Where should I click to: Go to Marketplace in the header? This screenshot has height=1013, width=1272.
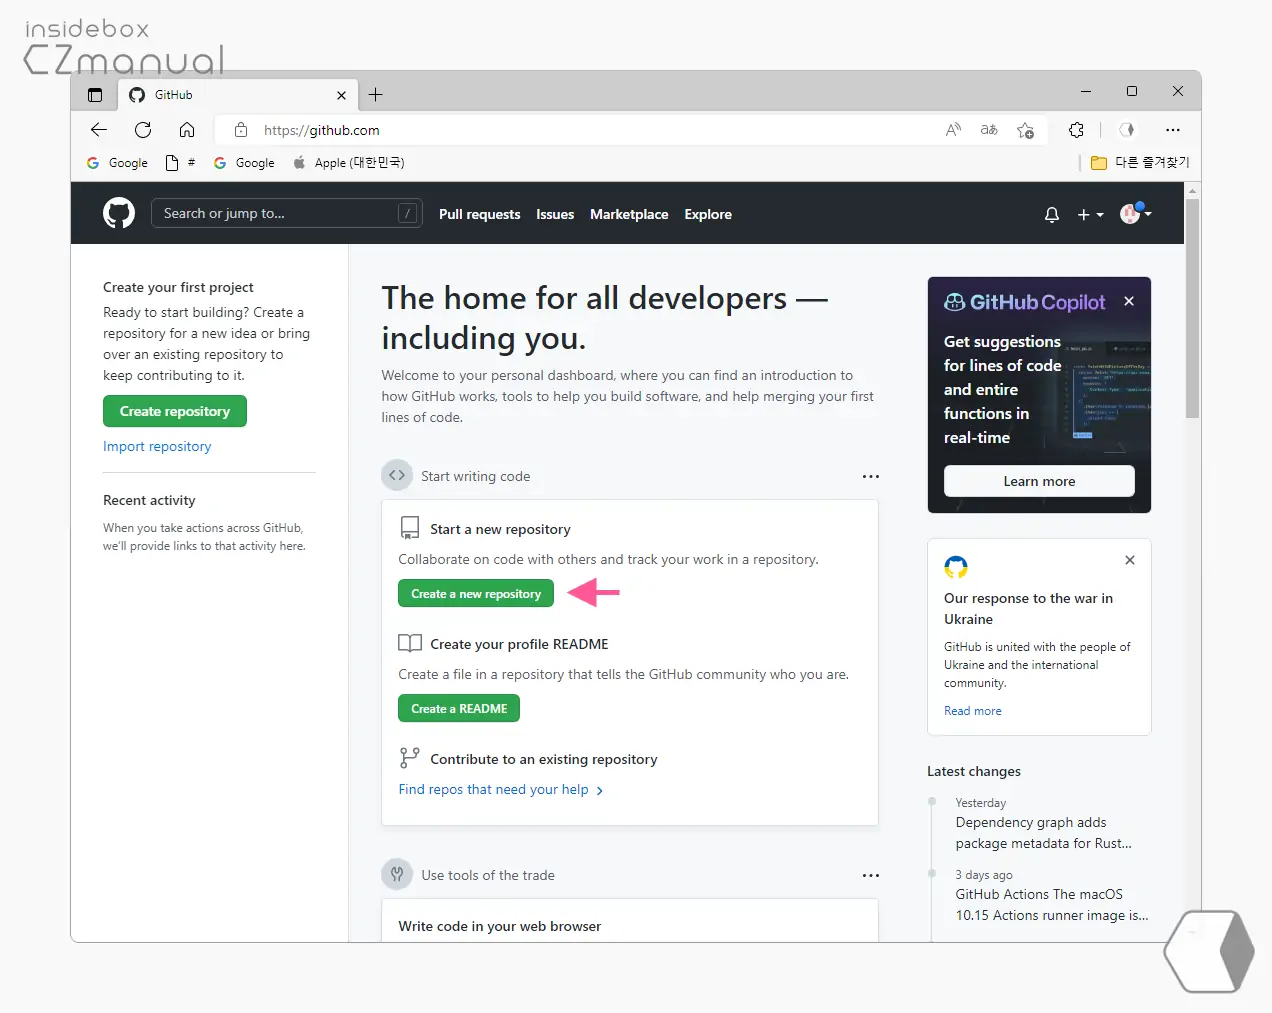[x=629, y=214]
